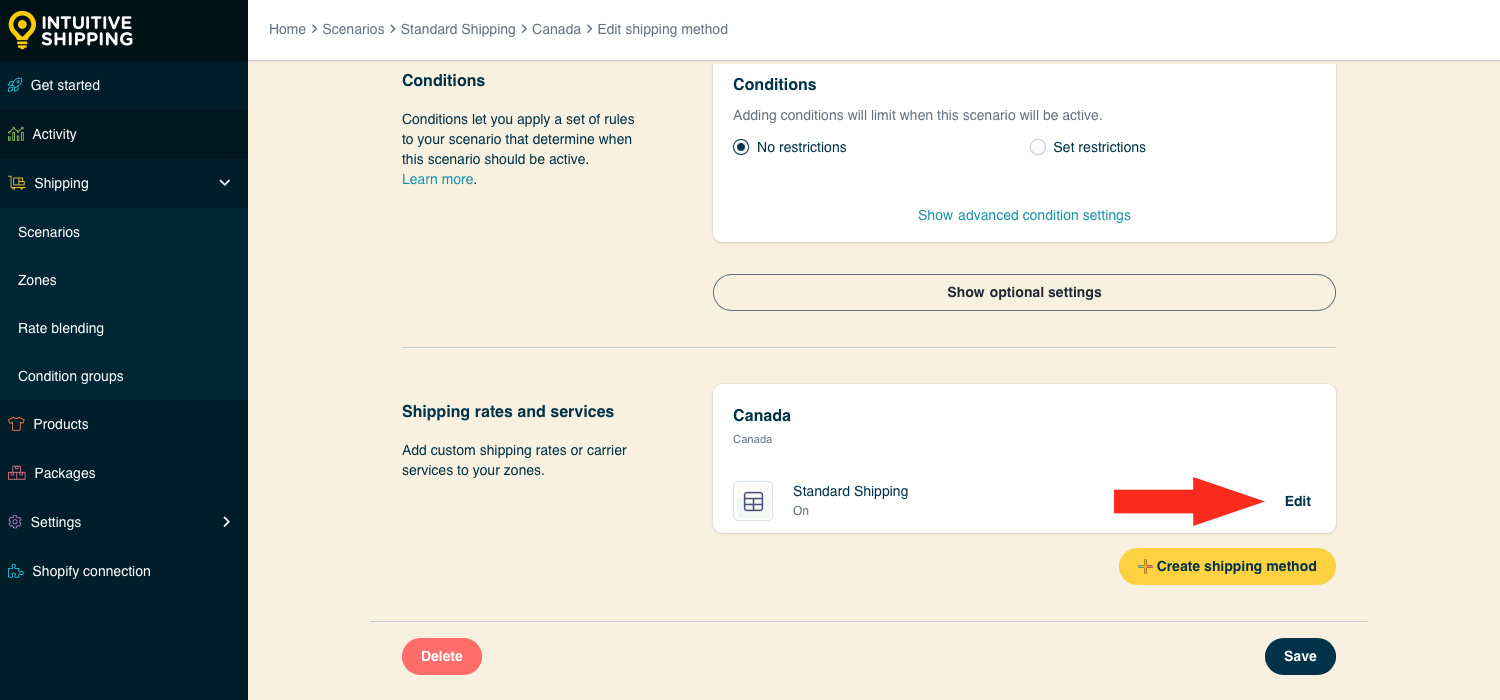Viewport: 1500px width, 700px height.
Task: Click the Intuitive Shipping lightbulb logo
Action: [x=22, y=30]
